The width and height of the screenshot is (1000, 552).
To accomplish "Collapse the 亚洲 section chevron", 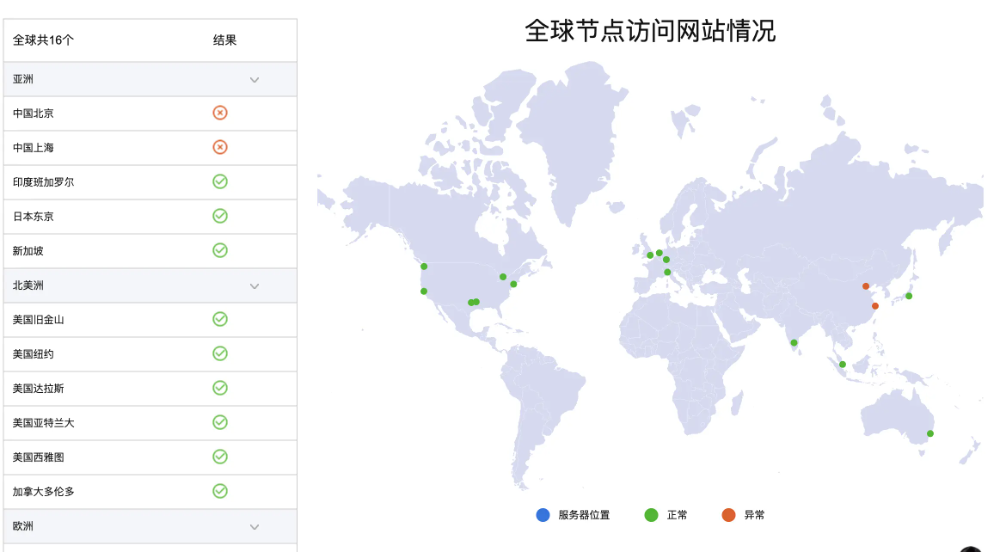I will coord(254,80).
